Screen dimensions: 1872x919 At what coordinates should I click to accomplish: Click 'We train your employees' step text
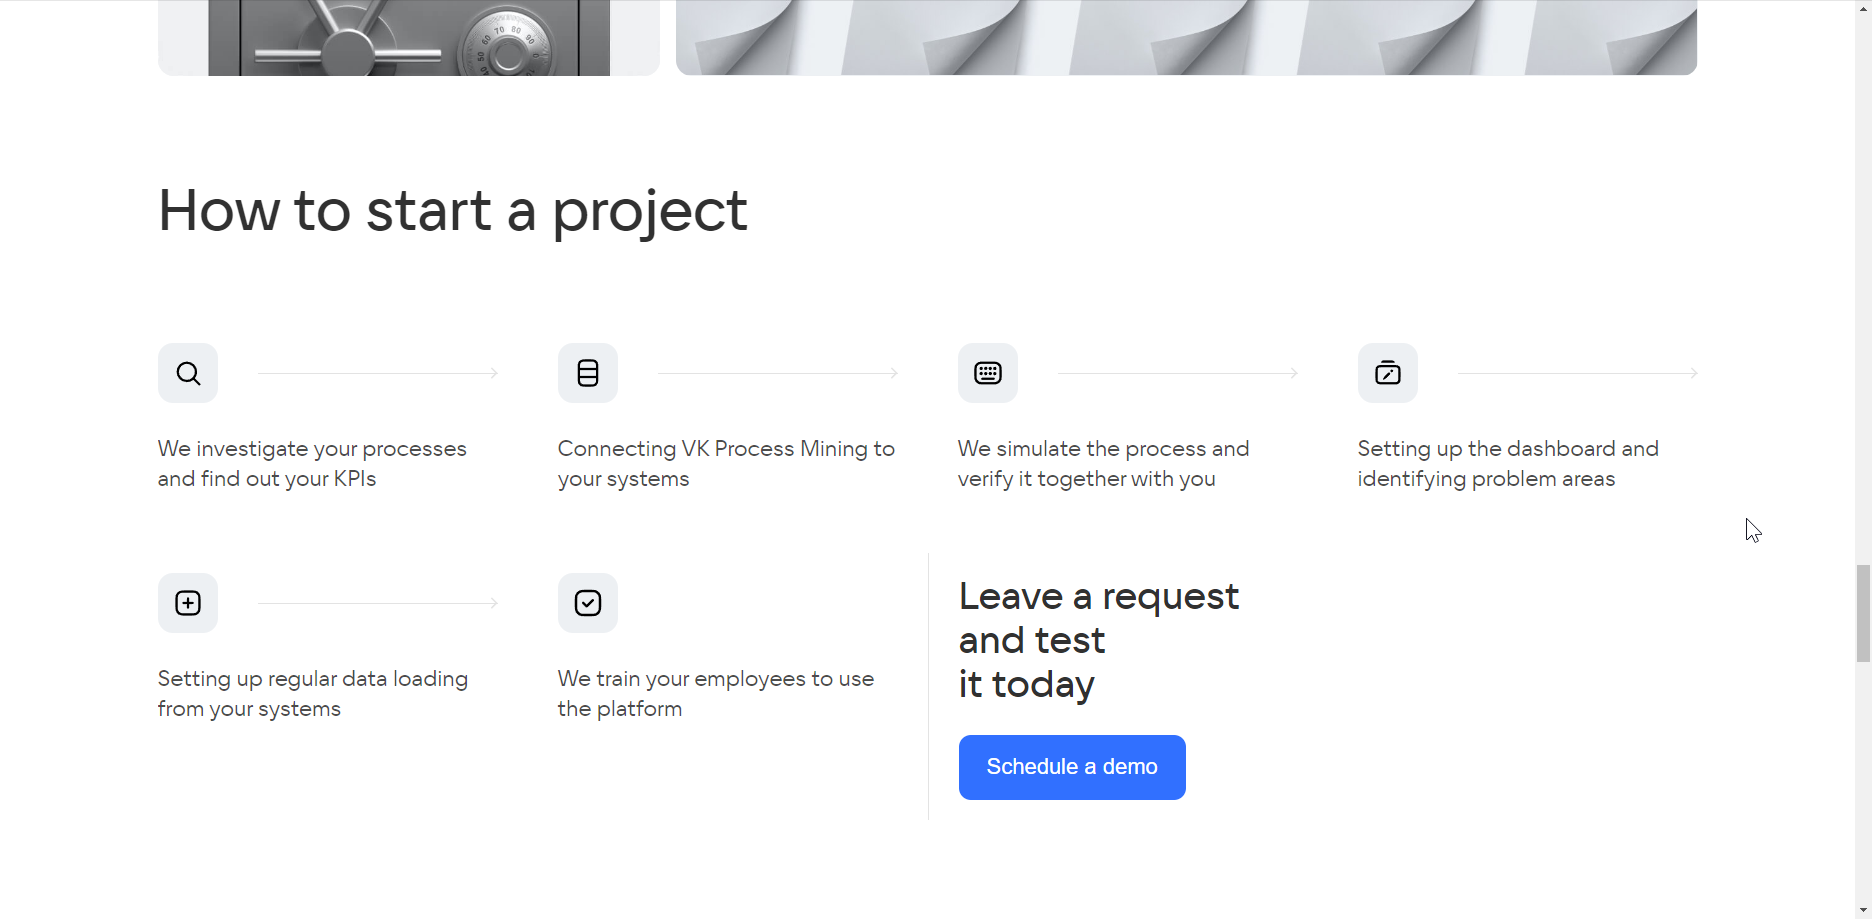[x=716, y=694]
